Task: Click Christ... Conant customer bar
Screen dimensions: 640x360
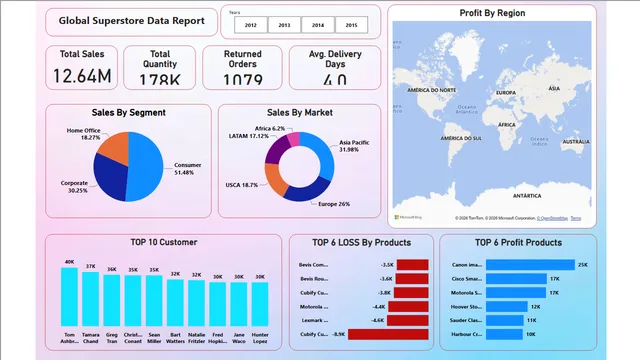Action: tap(133, 300)
